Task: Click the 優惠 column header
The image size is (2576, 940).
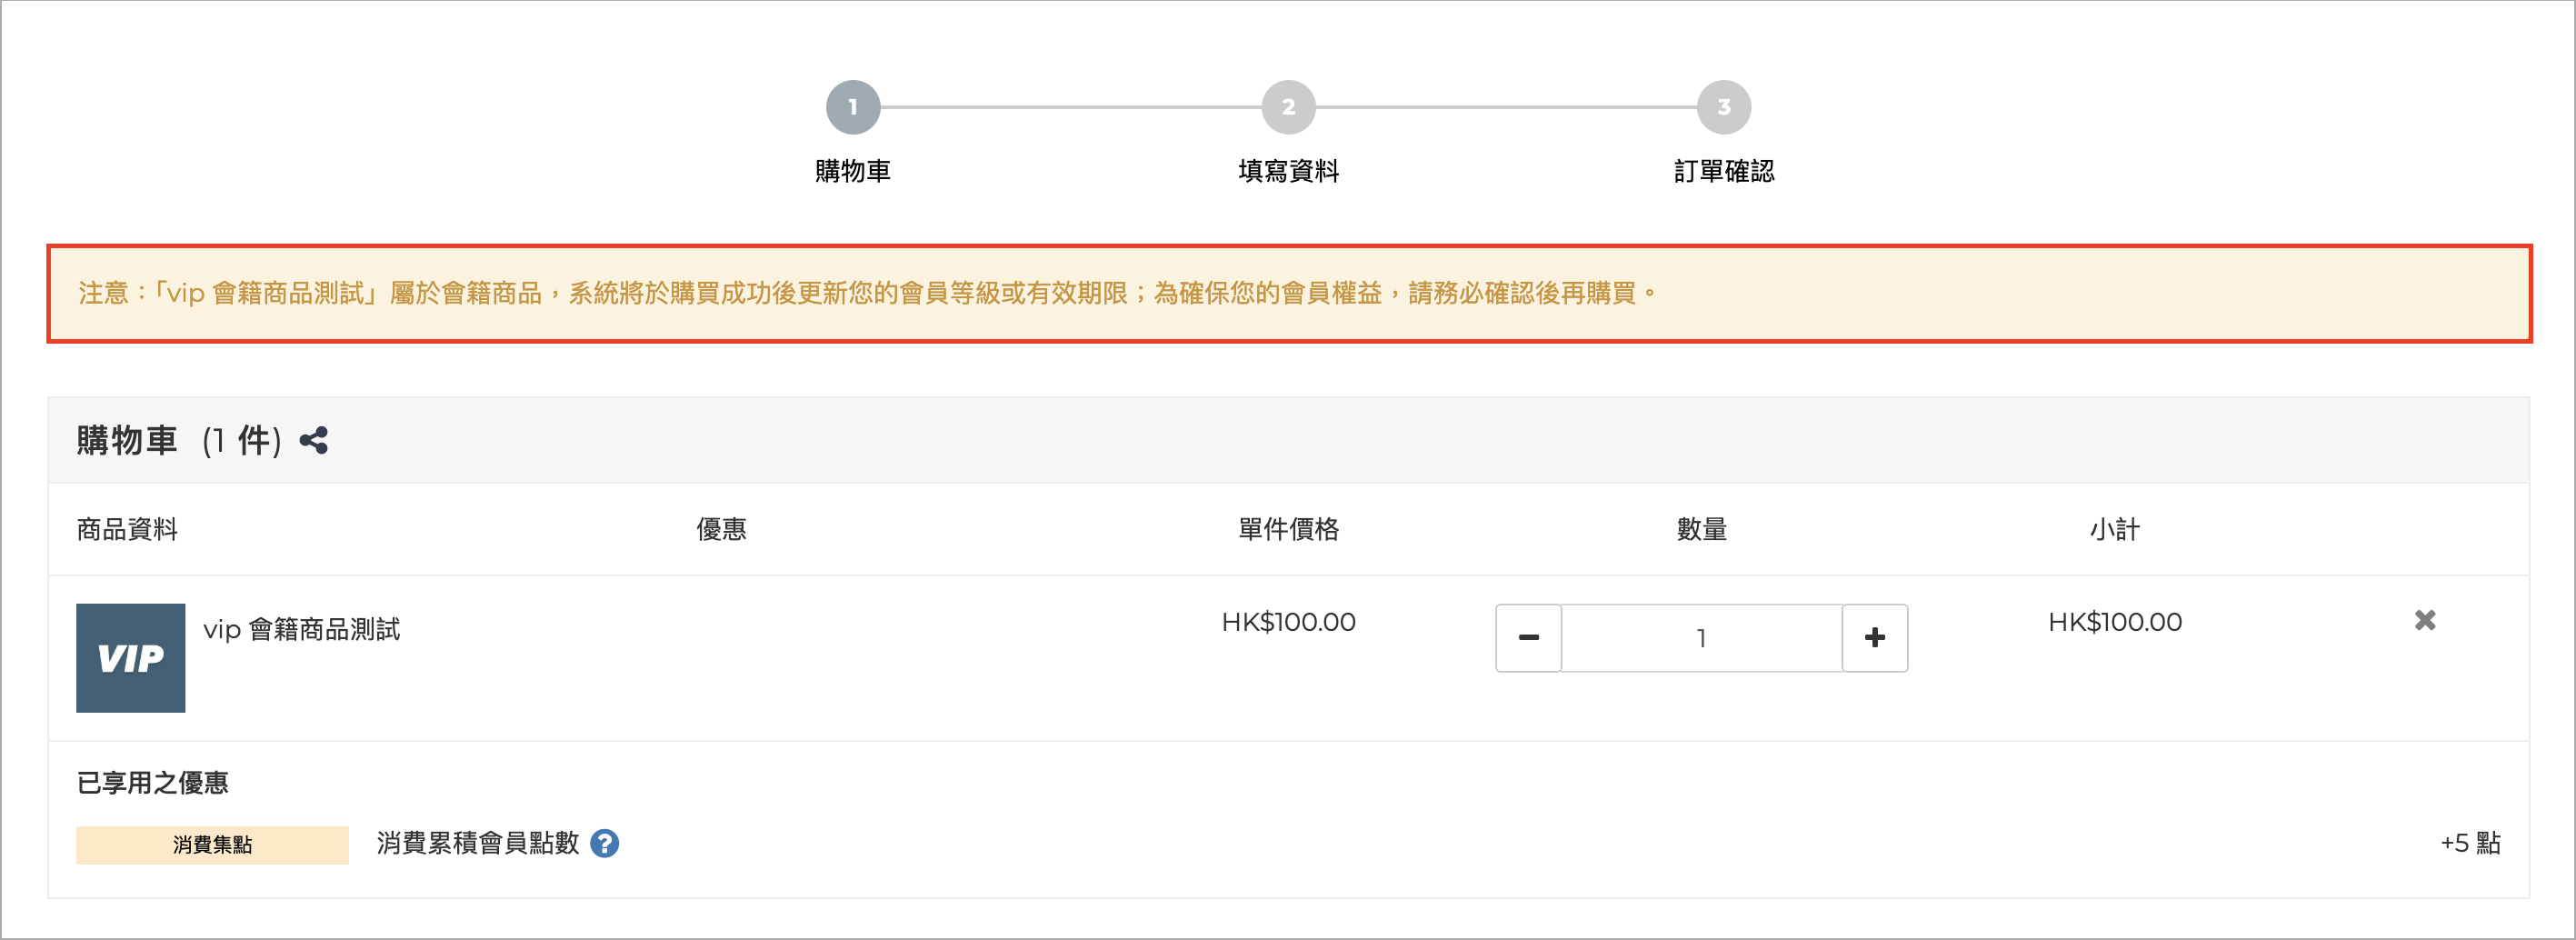Action: tap(721, 529)
